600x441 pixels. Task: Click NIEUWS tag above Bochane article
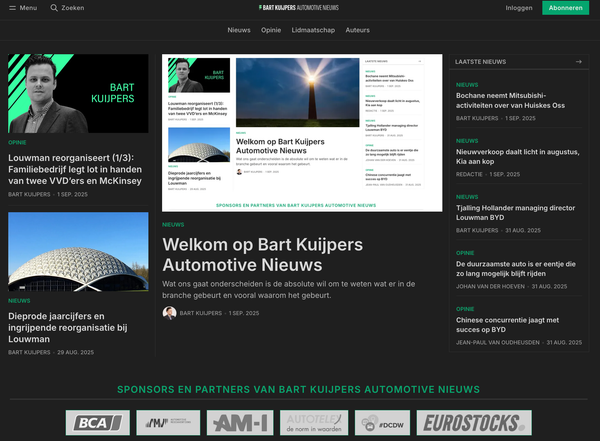coord(467,85)
